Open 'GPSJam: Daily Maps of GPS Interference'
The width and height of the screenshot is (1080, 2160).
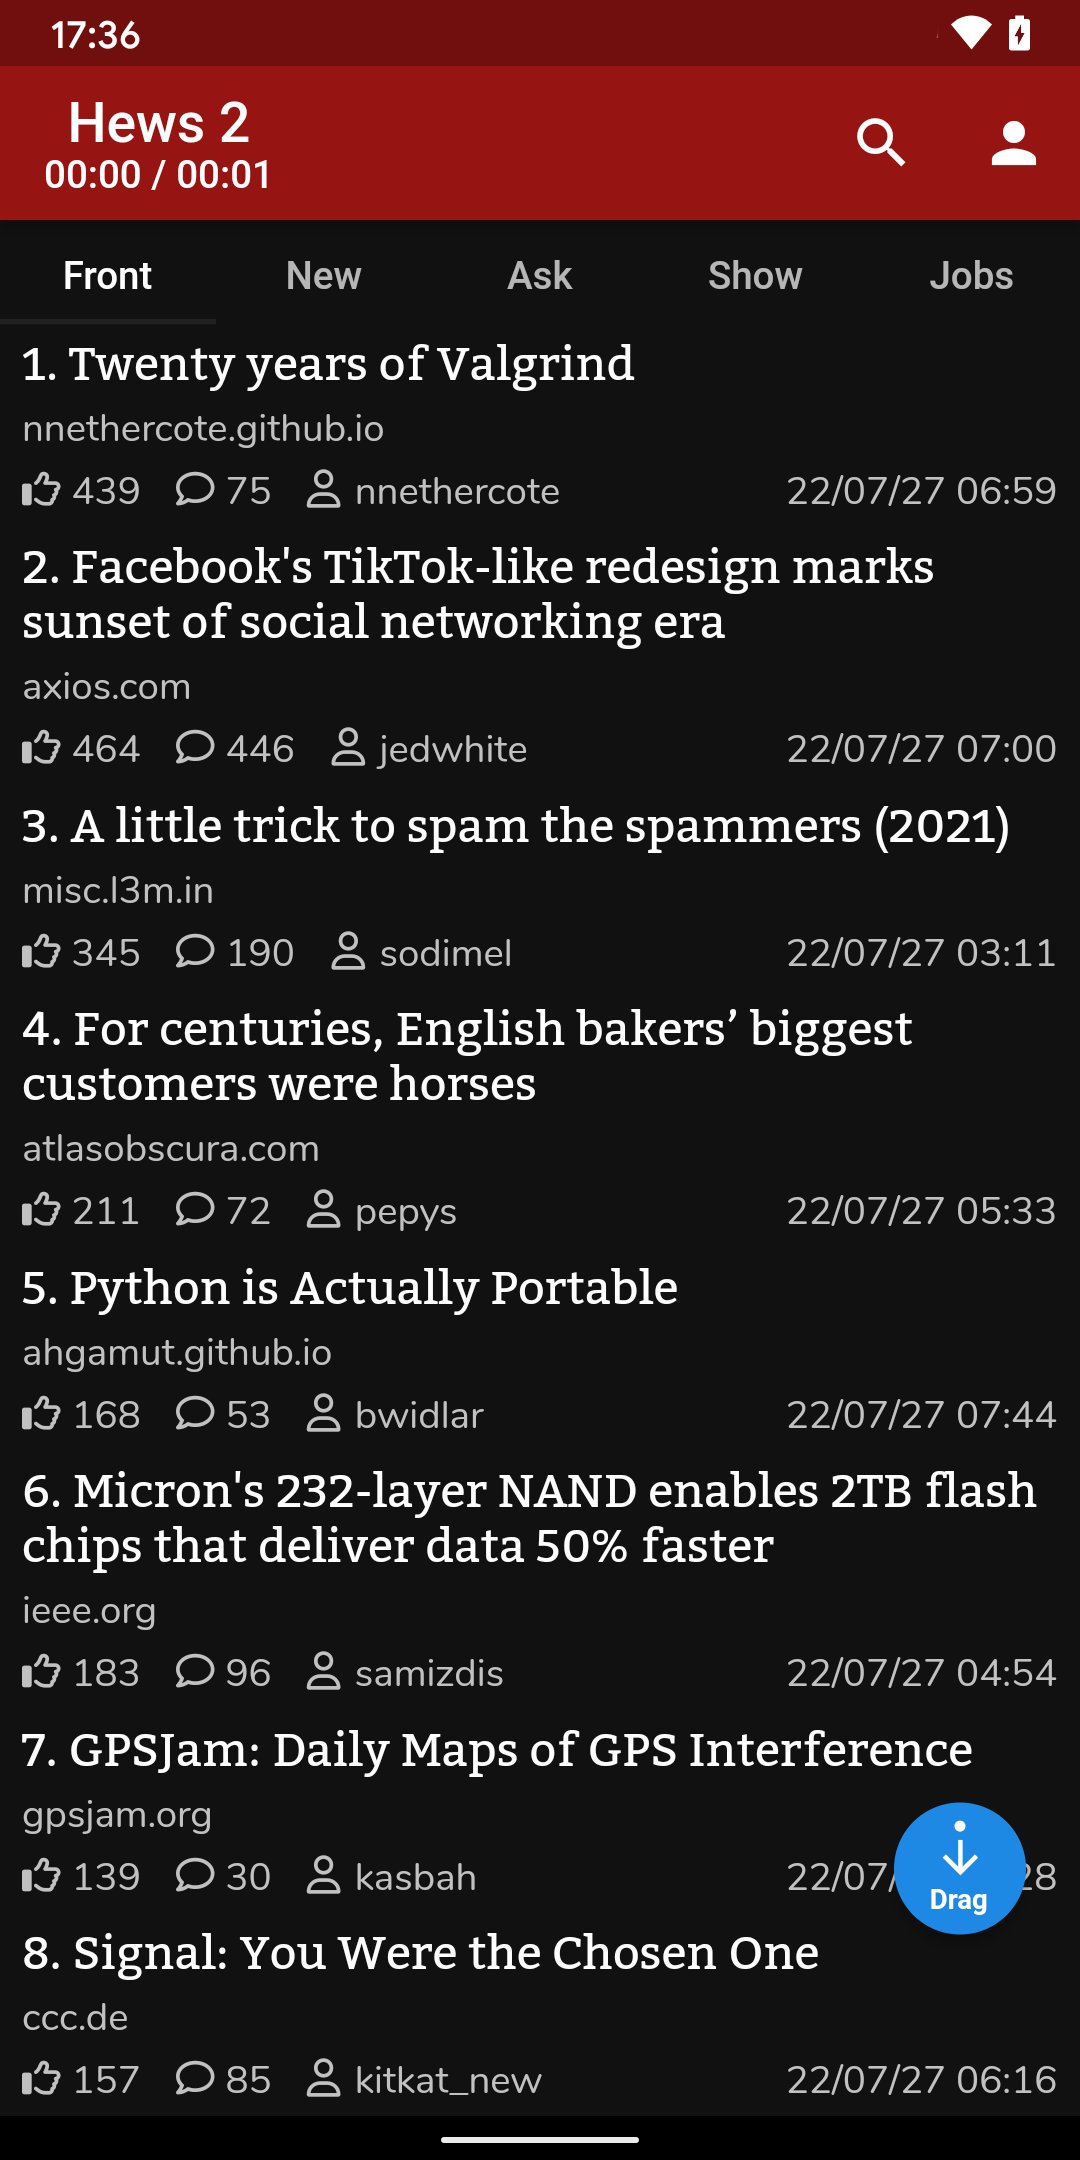pyautogui.click(x=497, y=1750)
